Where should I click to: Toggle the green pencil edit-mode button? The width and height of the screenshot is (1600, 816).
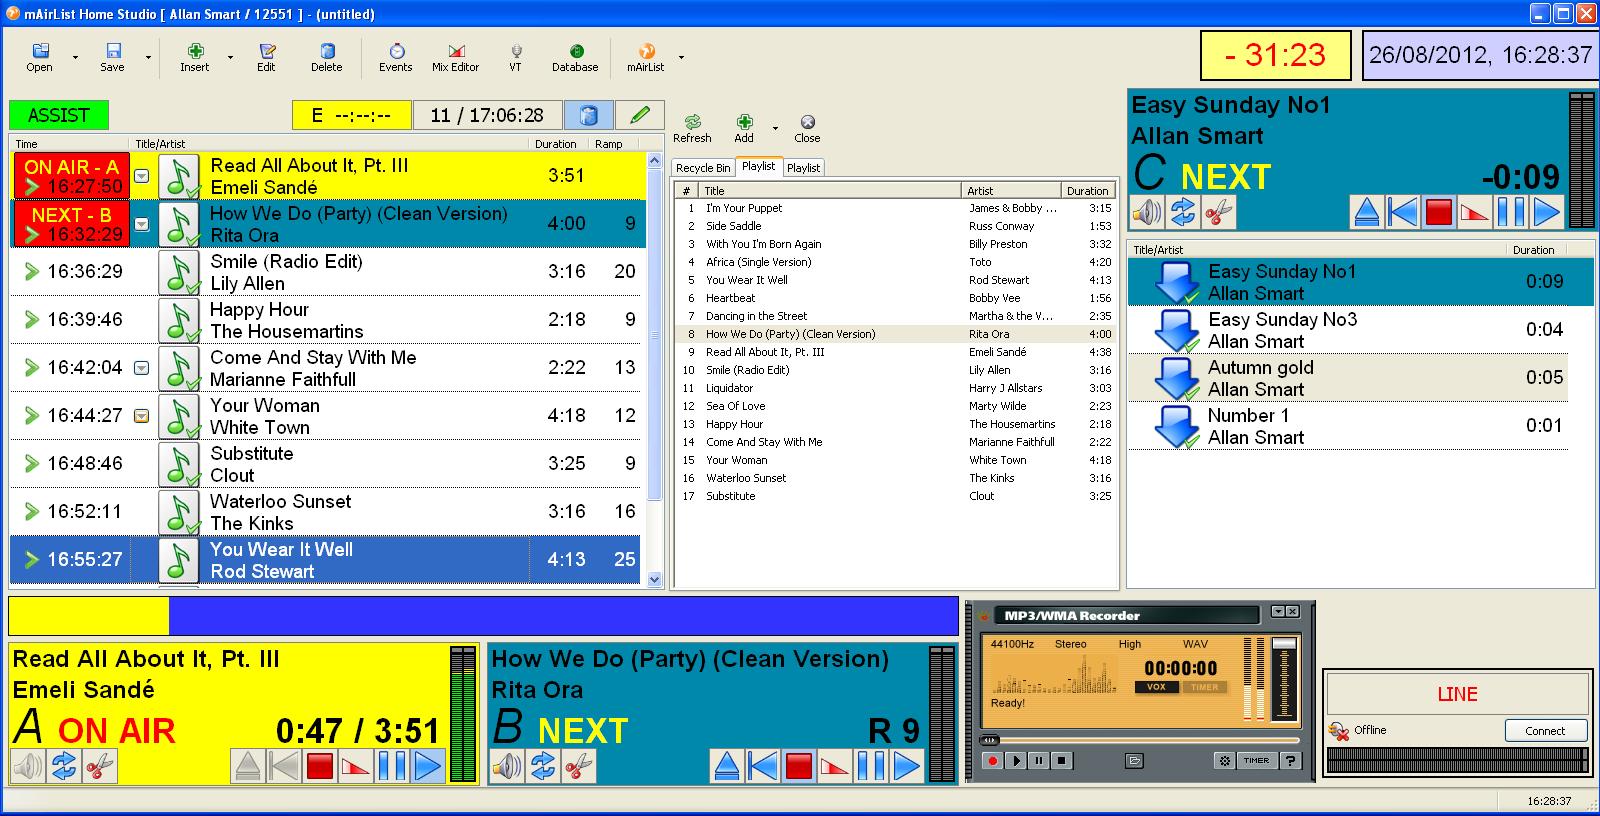(640, 115)
